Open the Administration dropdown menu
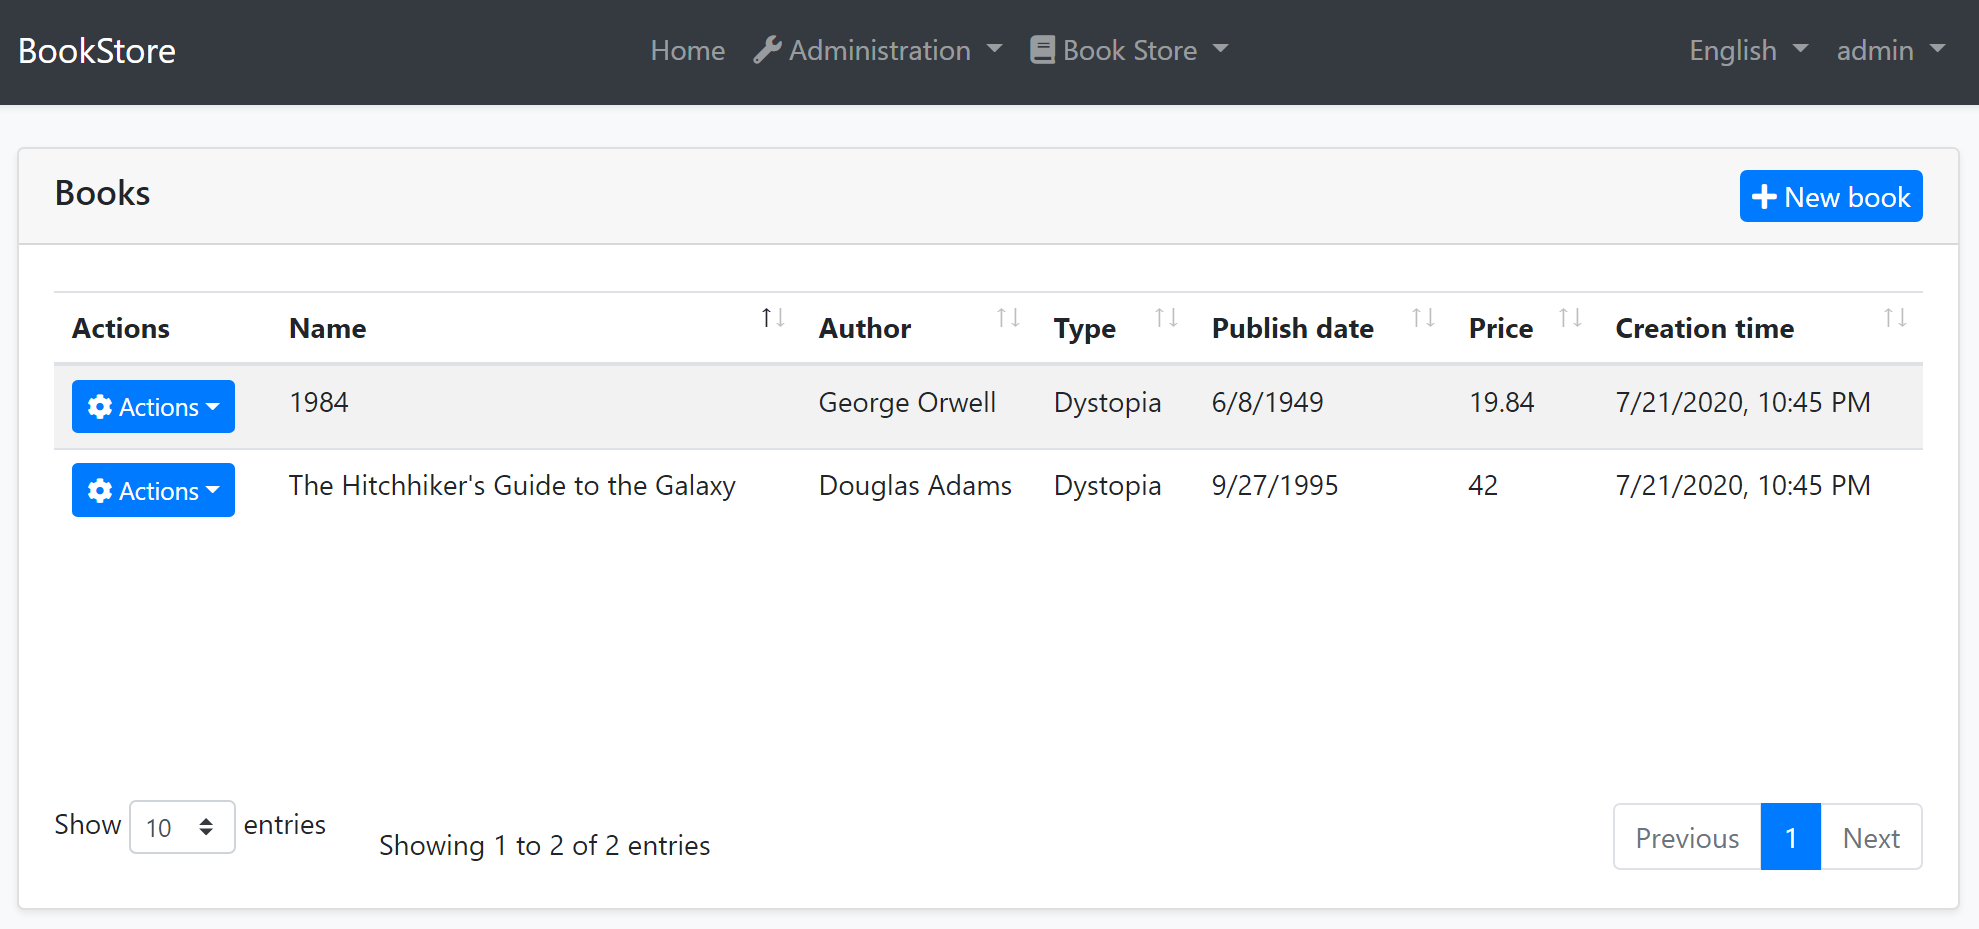Screen dimensions: 1979x929 click(x=878, y=50)
